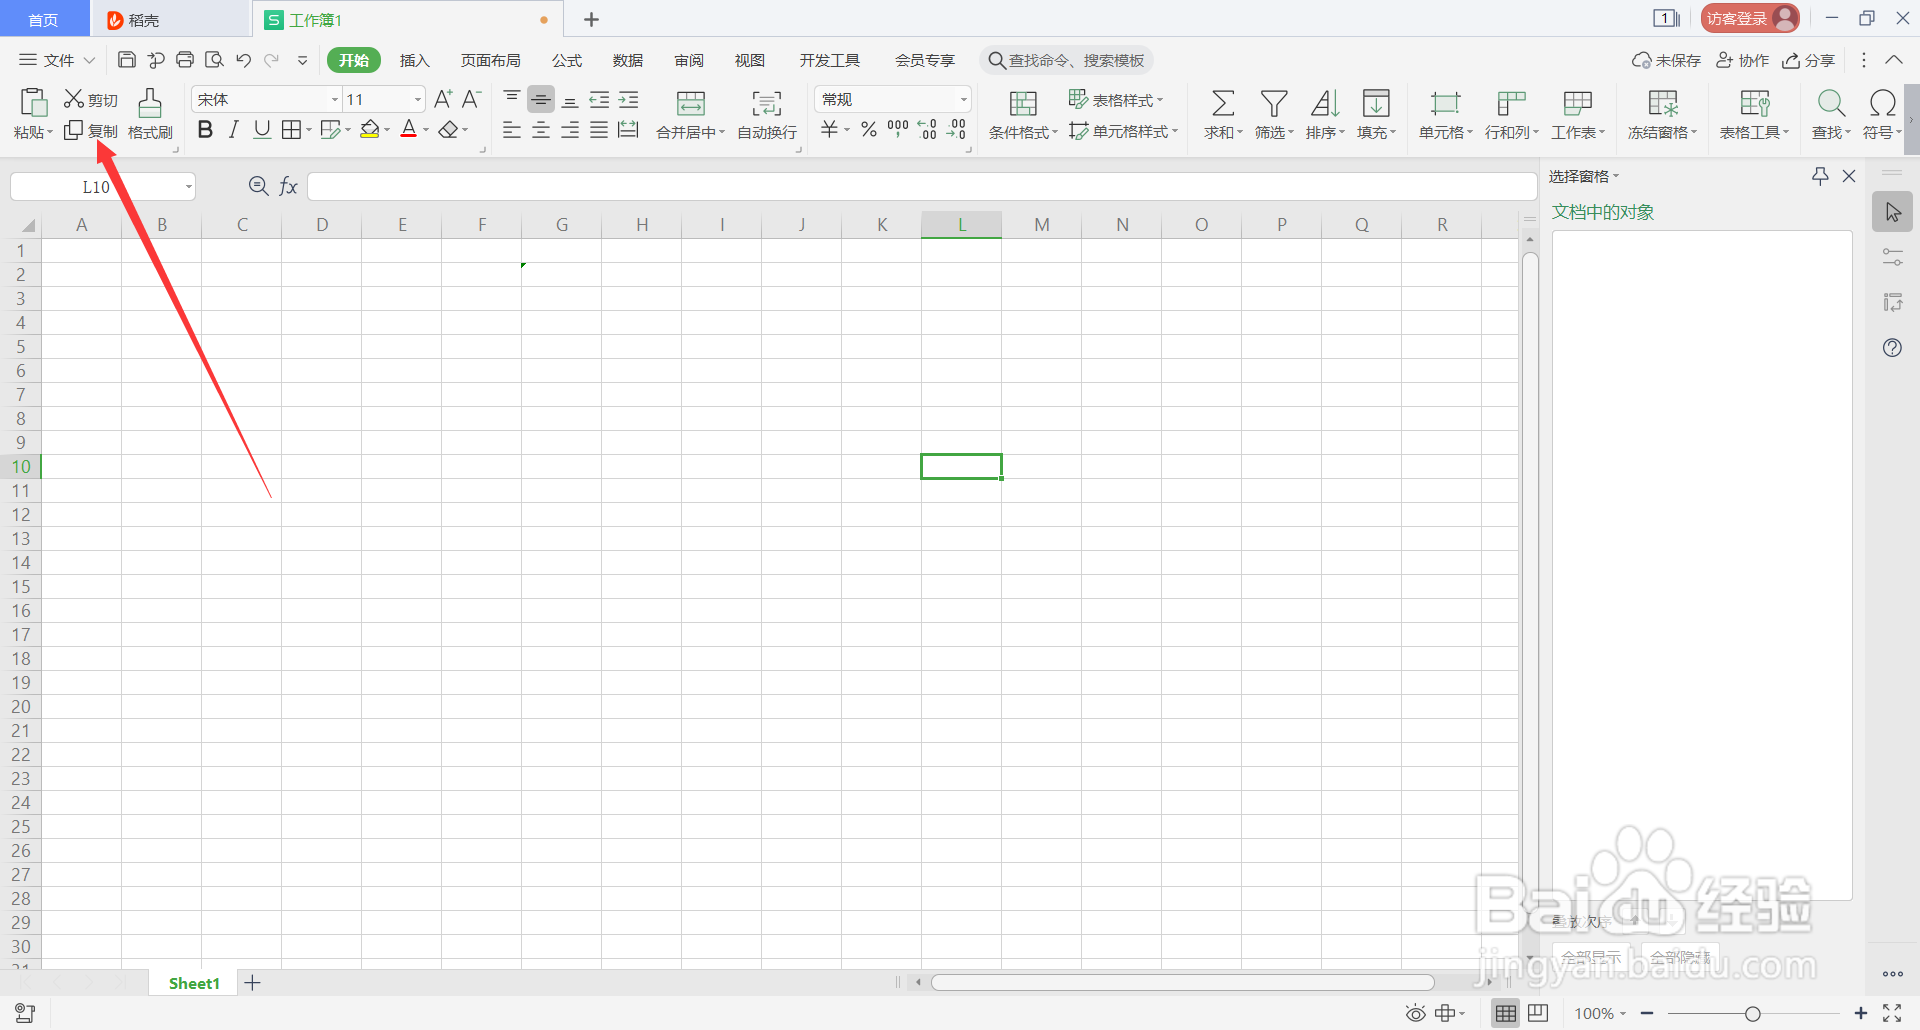1920x1030 pixels.
Task: Click the AutoSum (求和) sigma icon
Action: click(1223, 103)
